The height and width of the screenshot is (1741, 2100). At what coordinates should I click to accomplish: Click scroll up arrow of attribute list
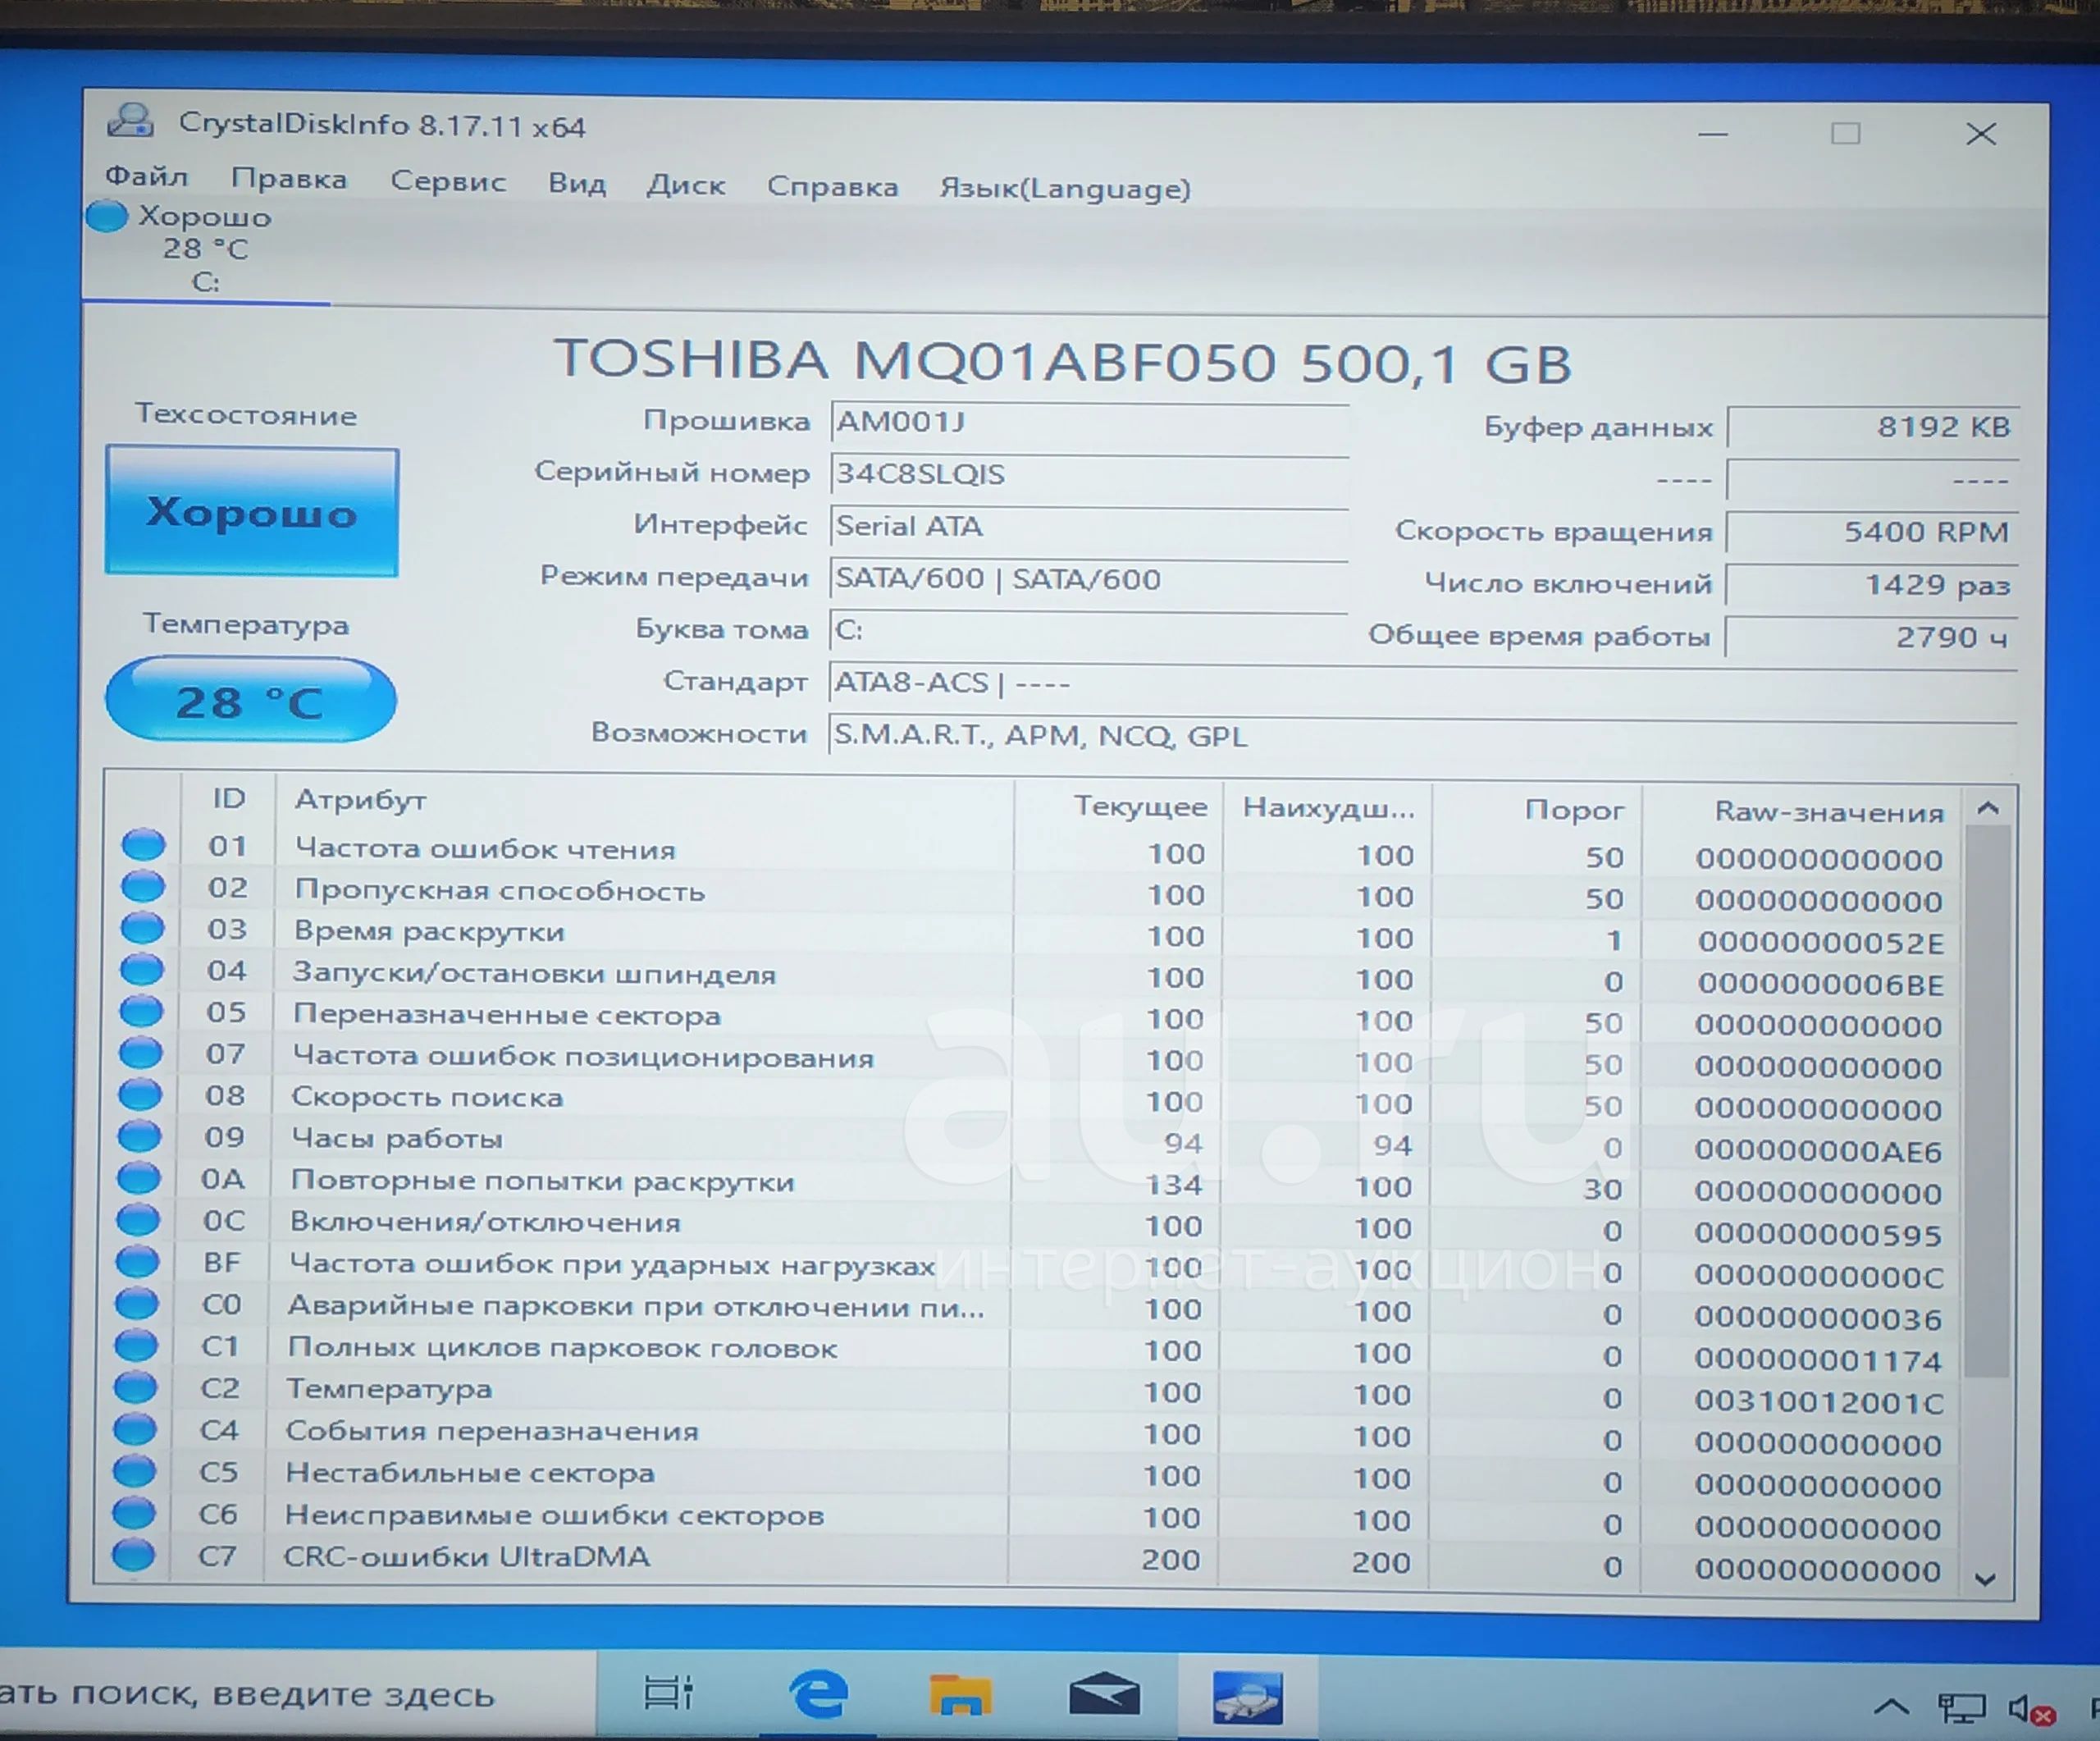tap(1988, 808)
